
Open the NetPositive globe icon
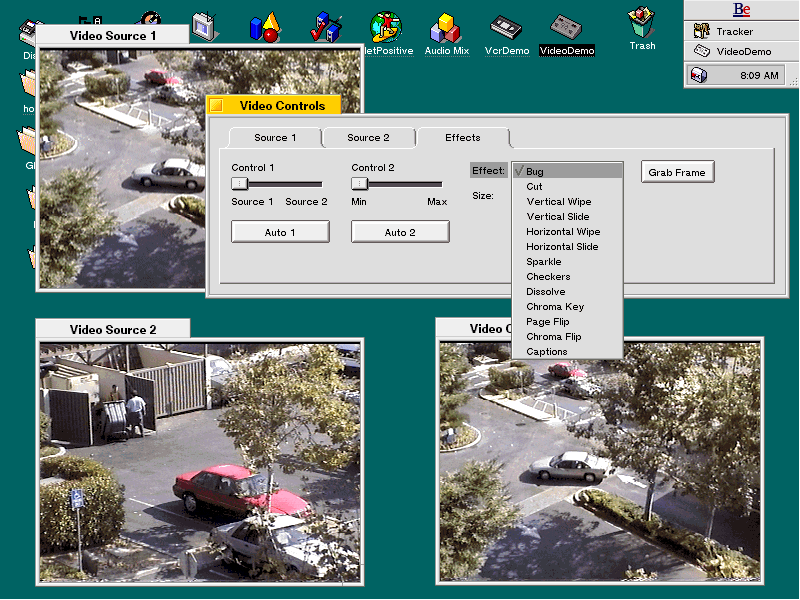(x=386, y=28)
